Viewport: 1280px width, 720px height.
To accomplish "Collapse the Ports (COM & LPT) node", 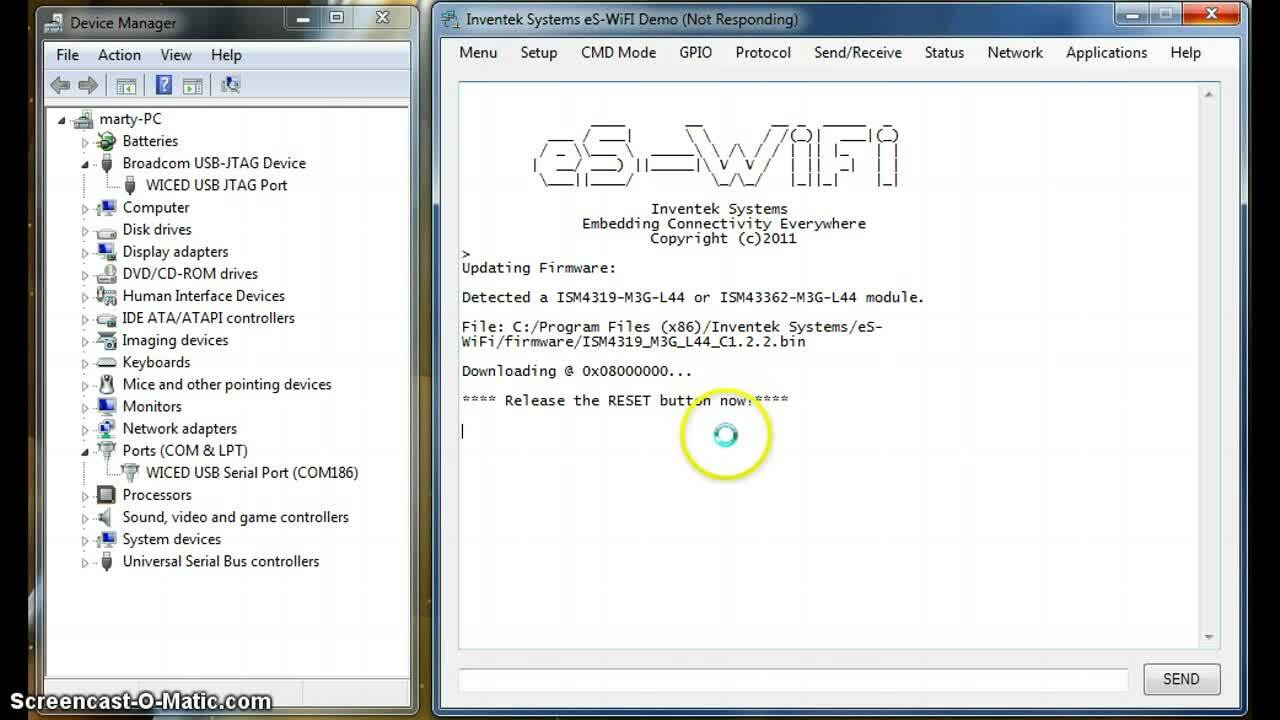I will (x=85, y=451).
